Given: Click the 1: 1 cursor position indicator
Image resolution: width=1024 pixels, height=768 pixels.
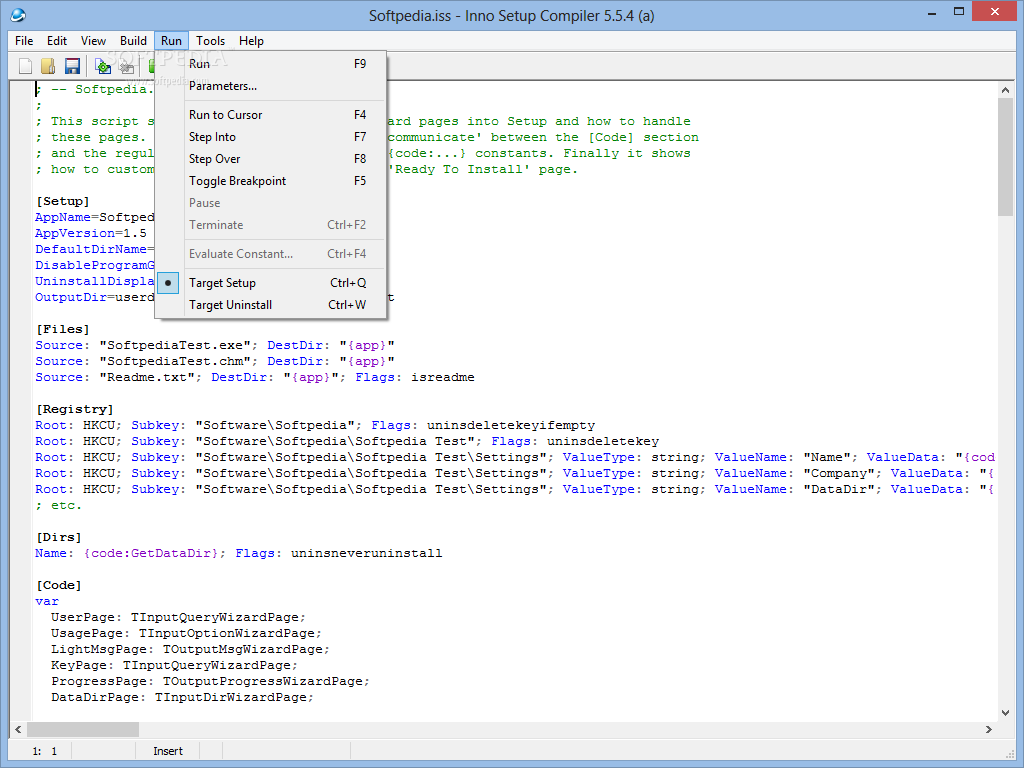Looking at the screenshot, I should (44, 751).
